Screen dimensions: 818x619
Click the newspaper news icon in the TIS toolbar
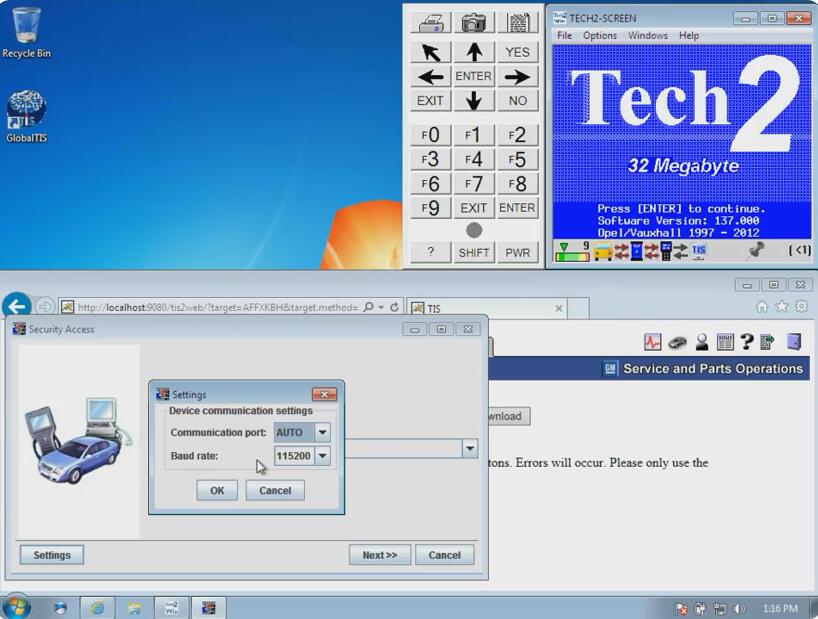(x=725, y=342)
